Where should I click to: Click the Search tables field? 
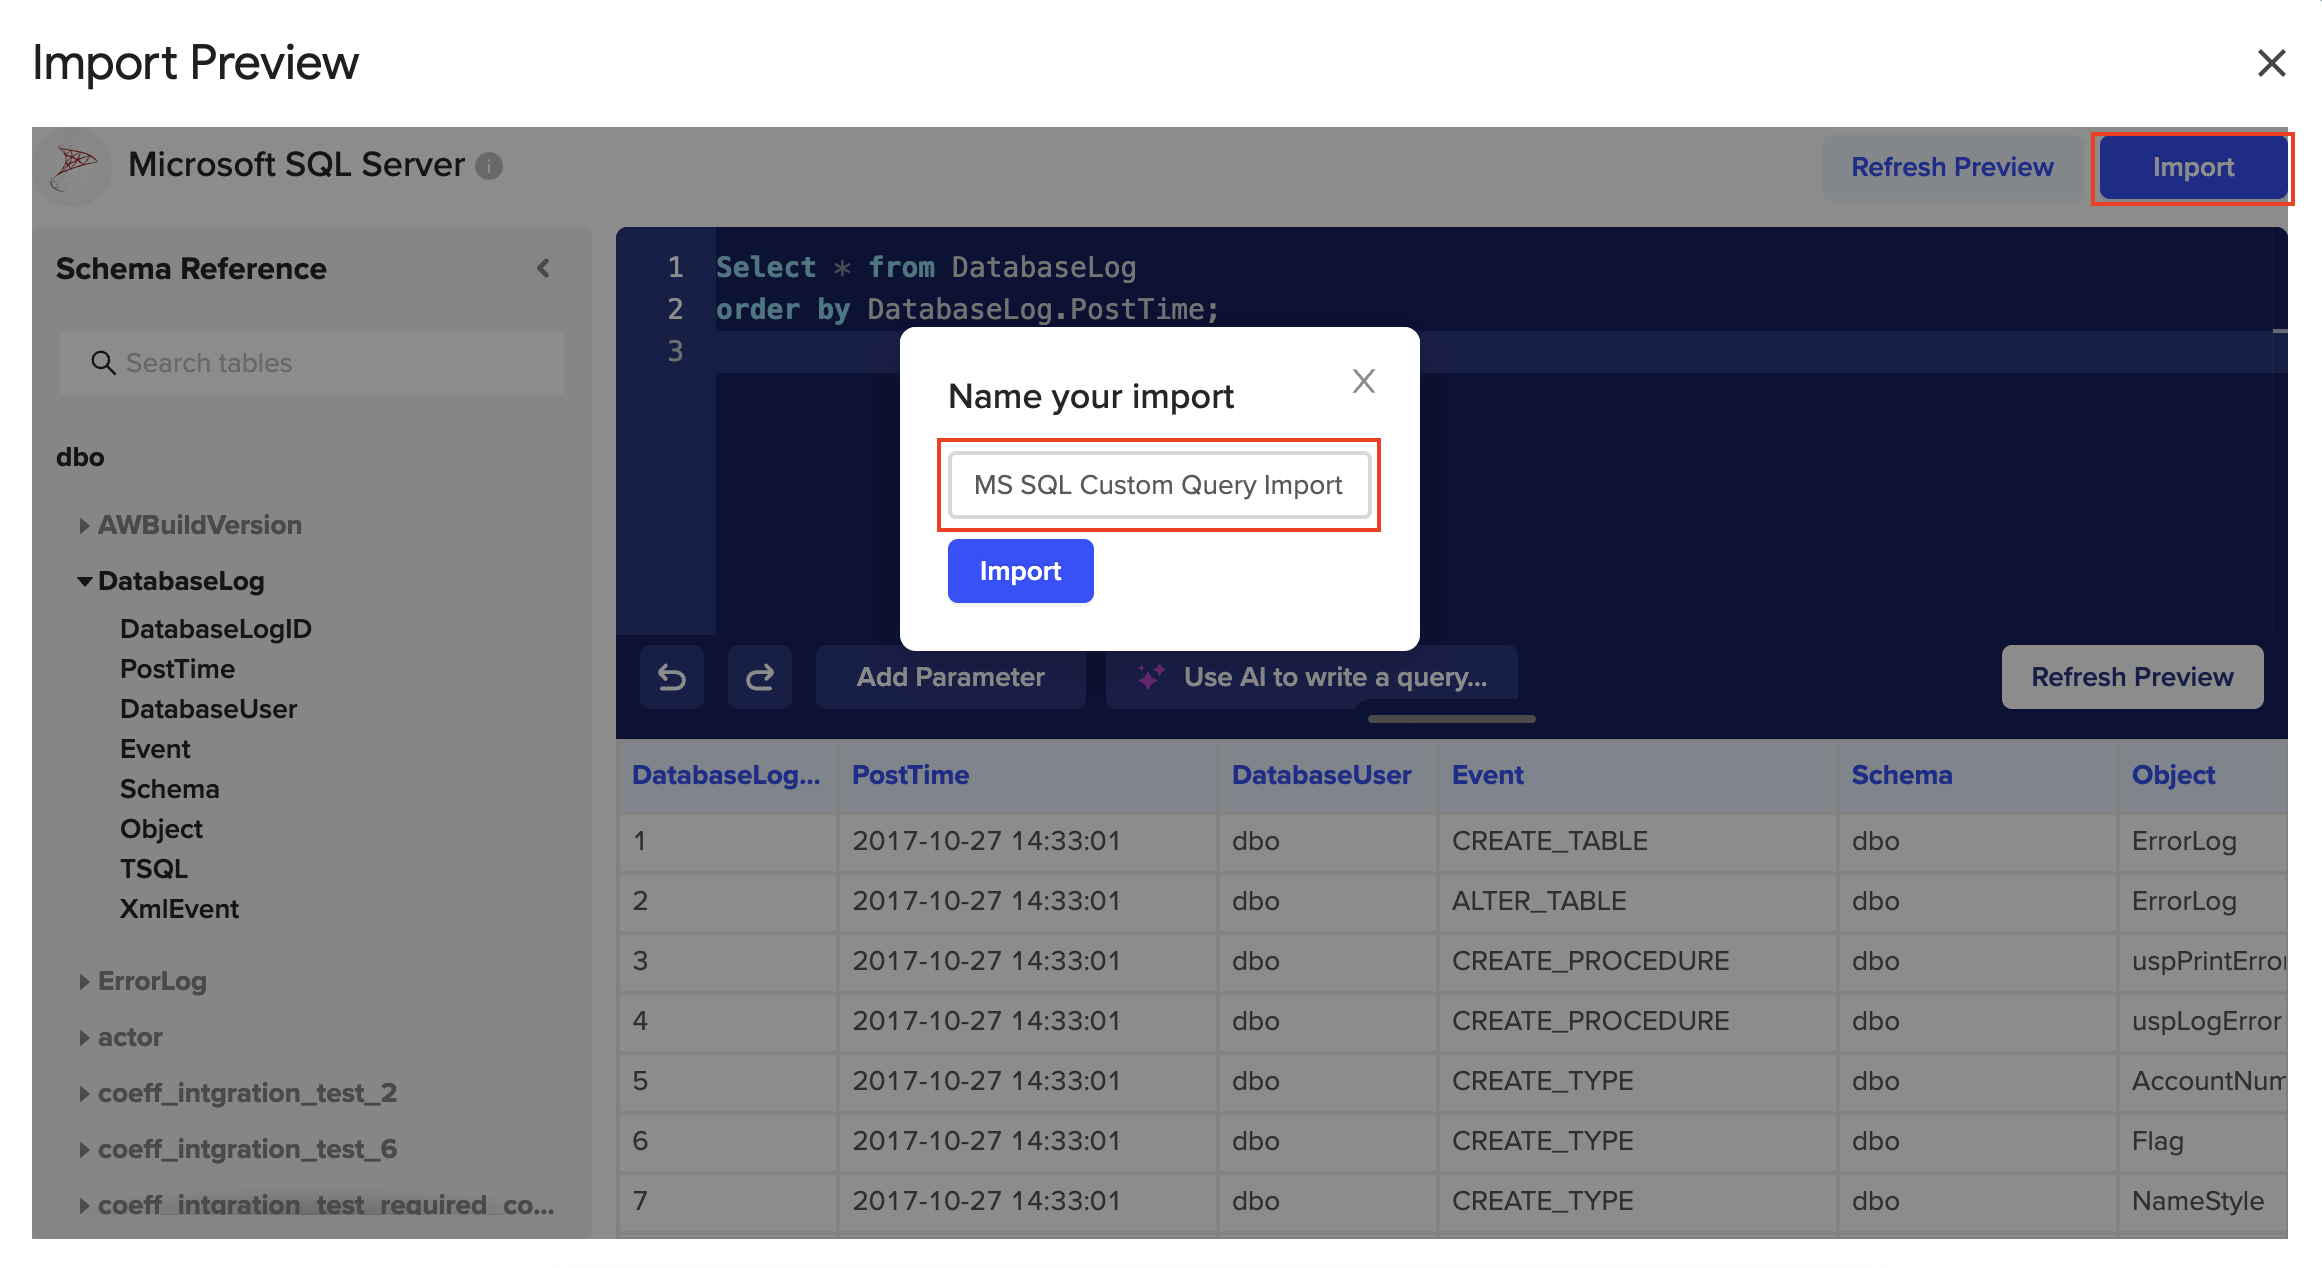click(x=312, y=363)
